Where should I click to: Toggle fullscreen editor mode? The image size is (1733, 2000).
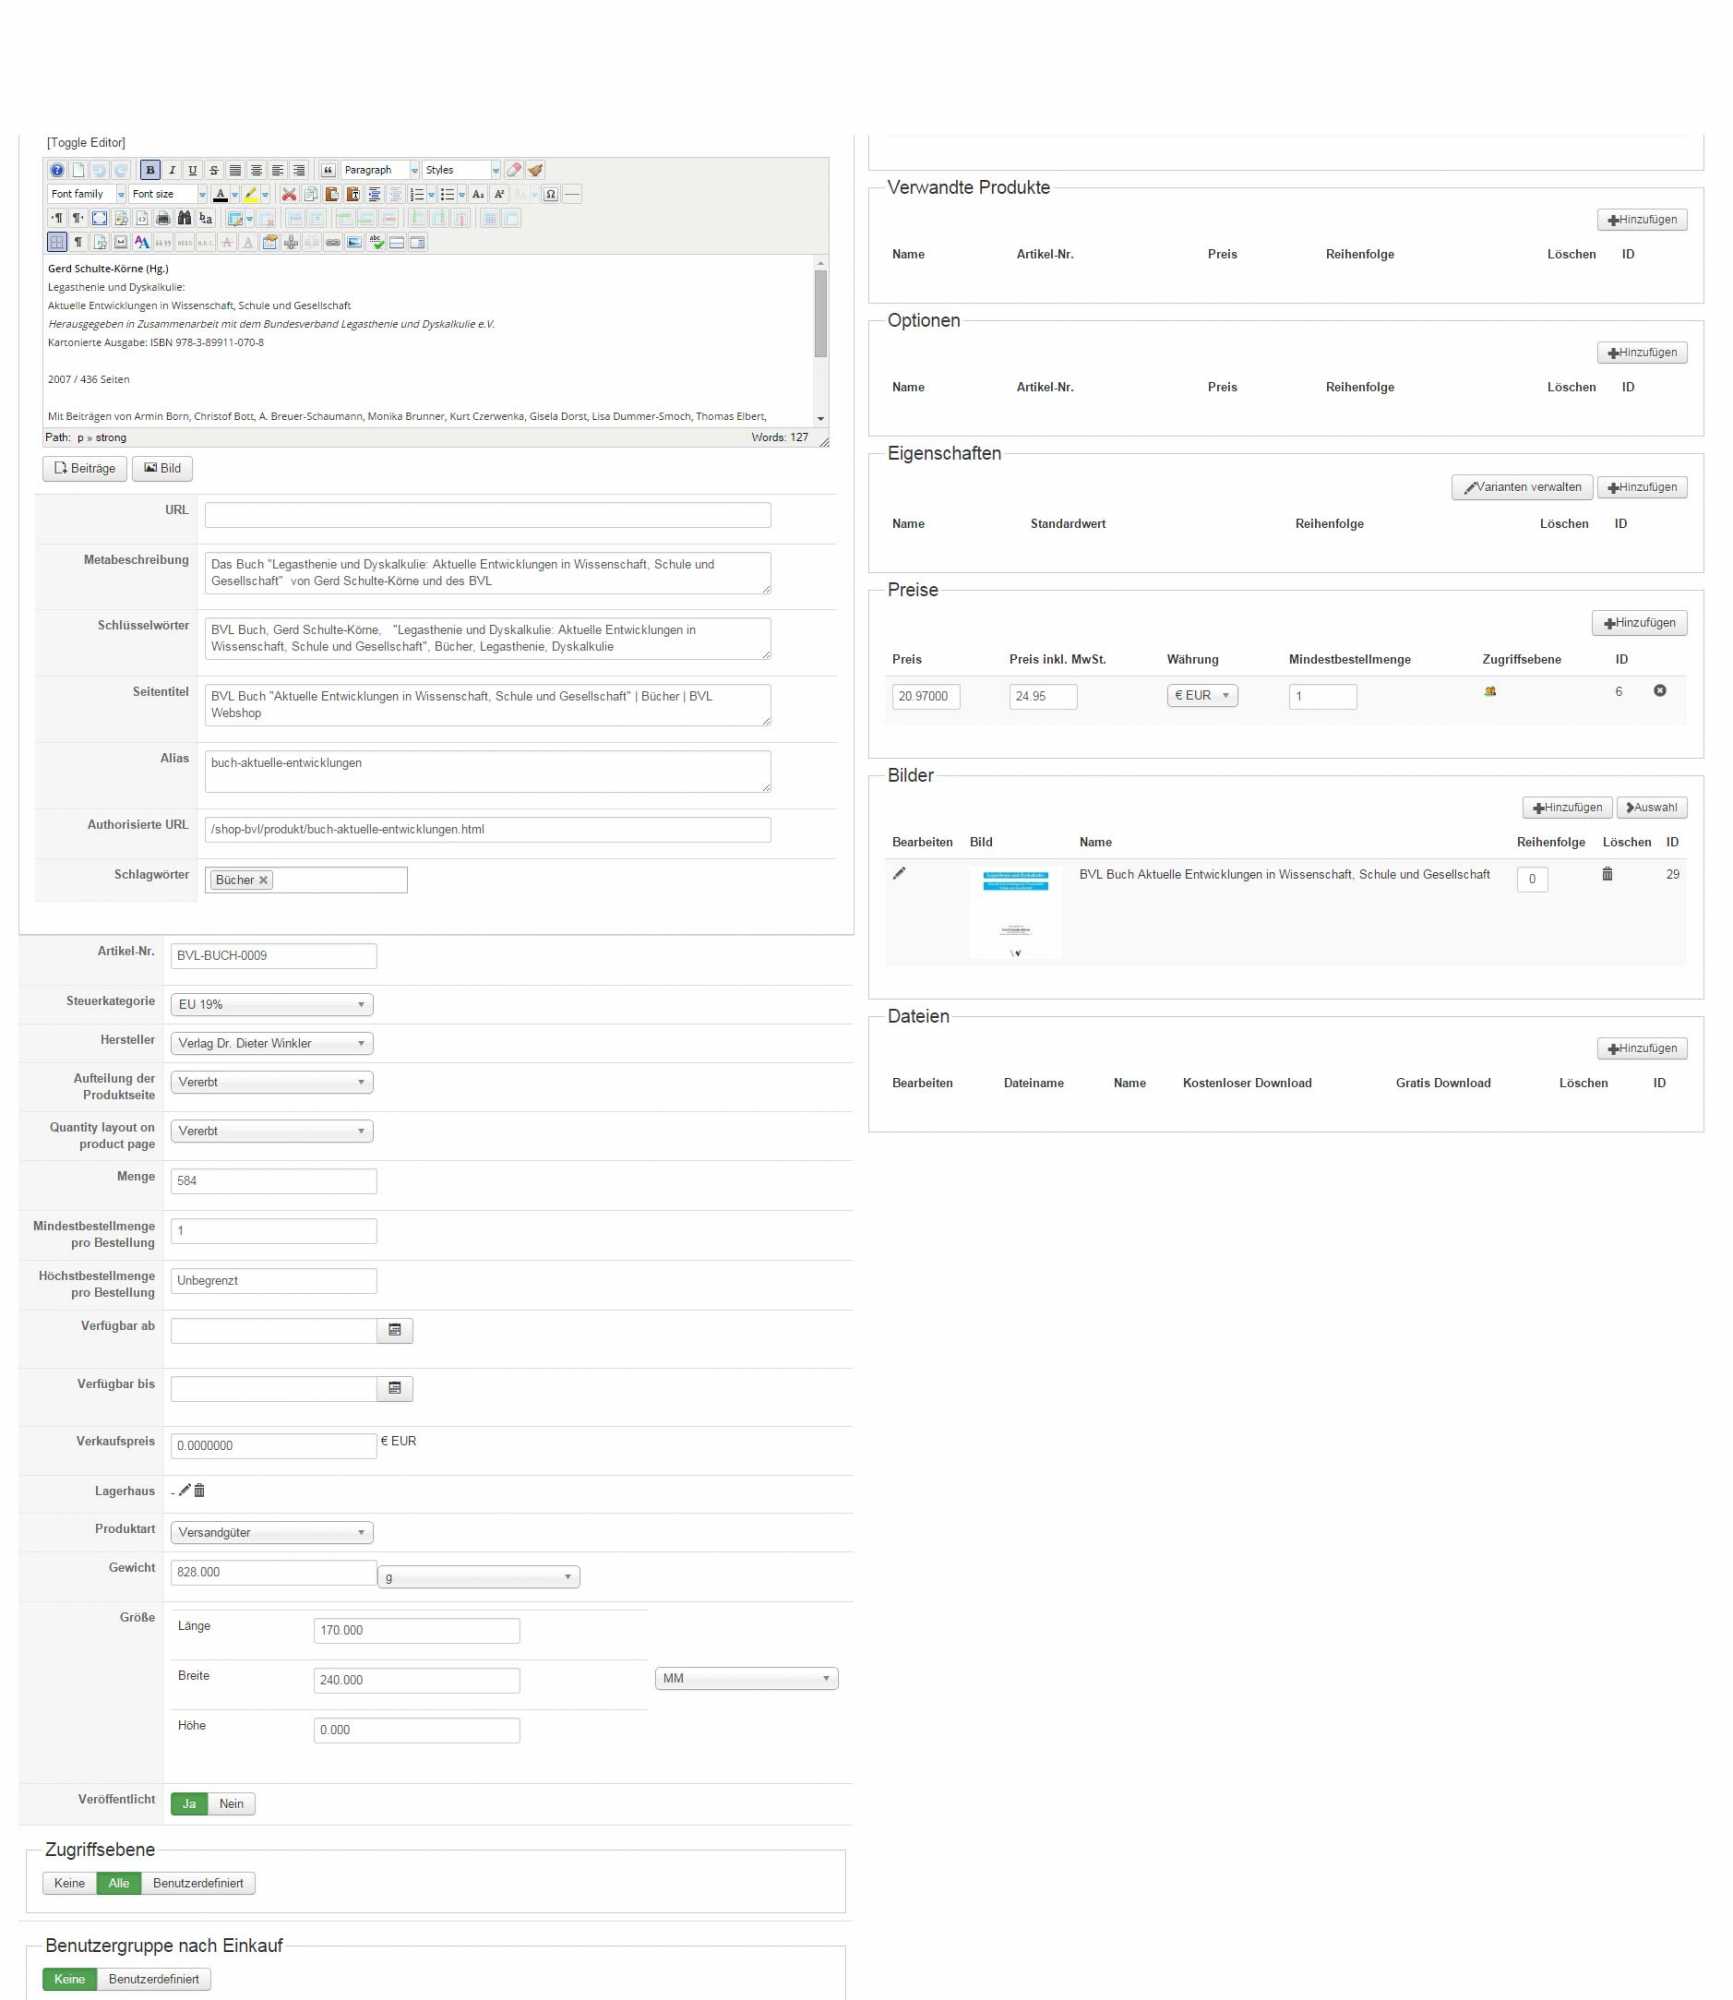pos(99,218)
